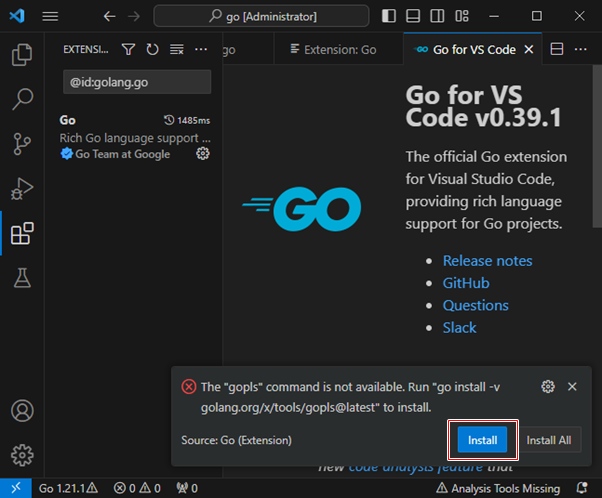Open the Slack link
Screen dimensions: 602x498
coord(460,328)
